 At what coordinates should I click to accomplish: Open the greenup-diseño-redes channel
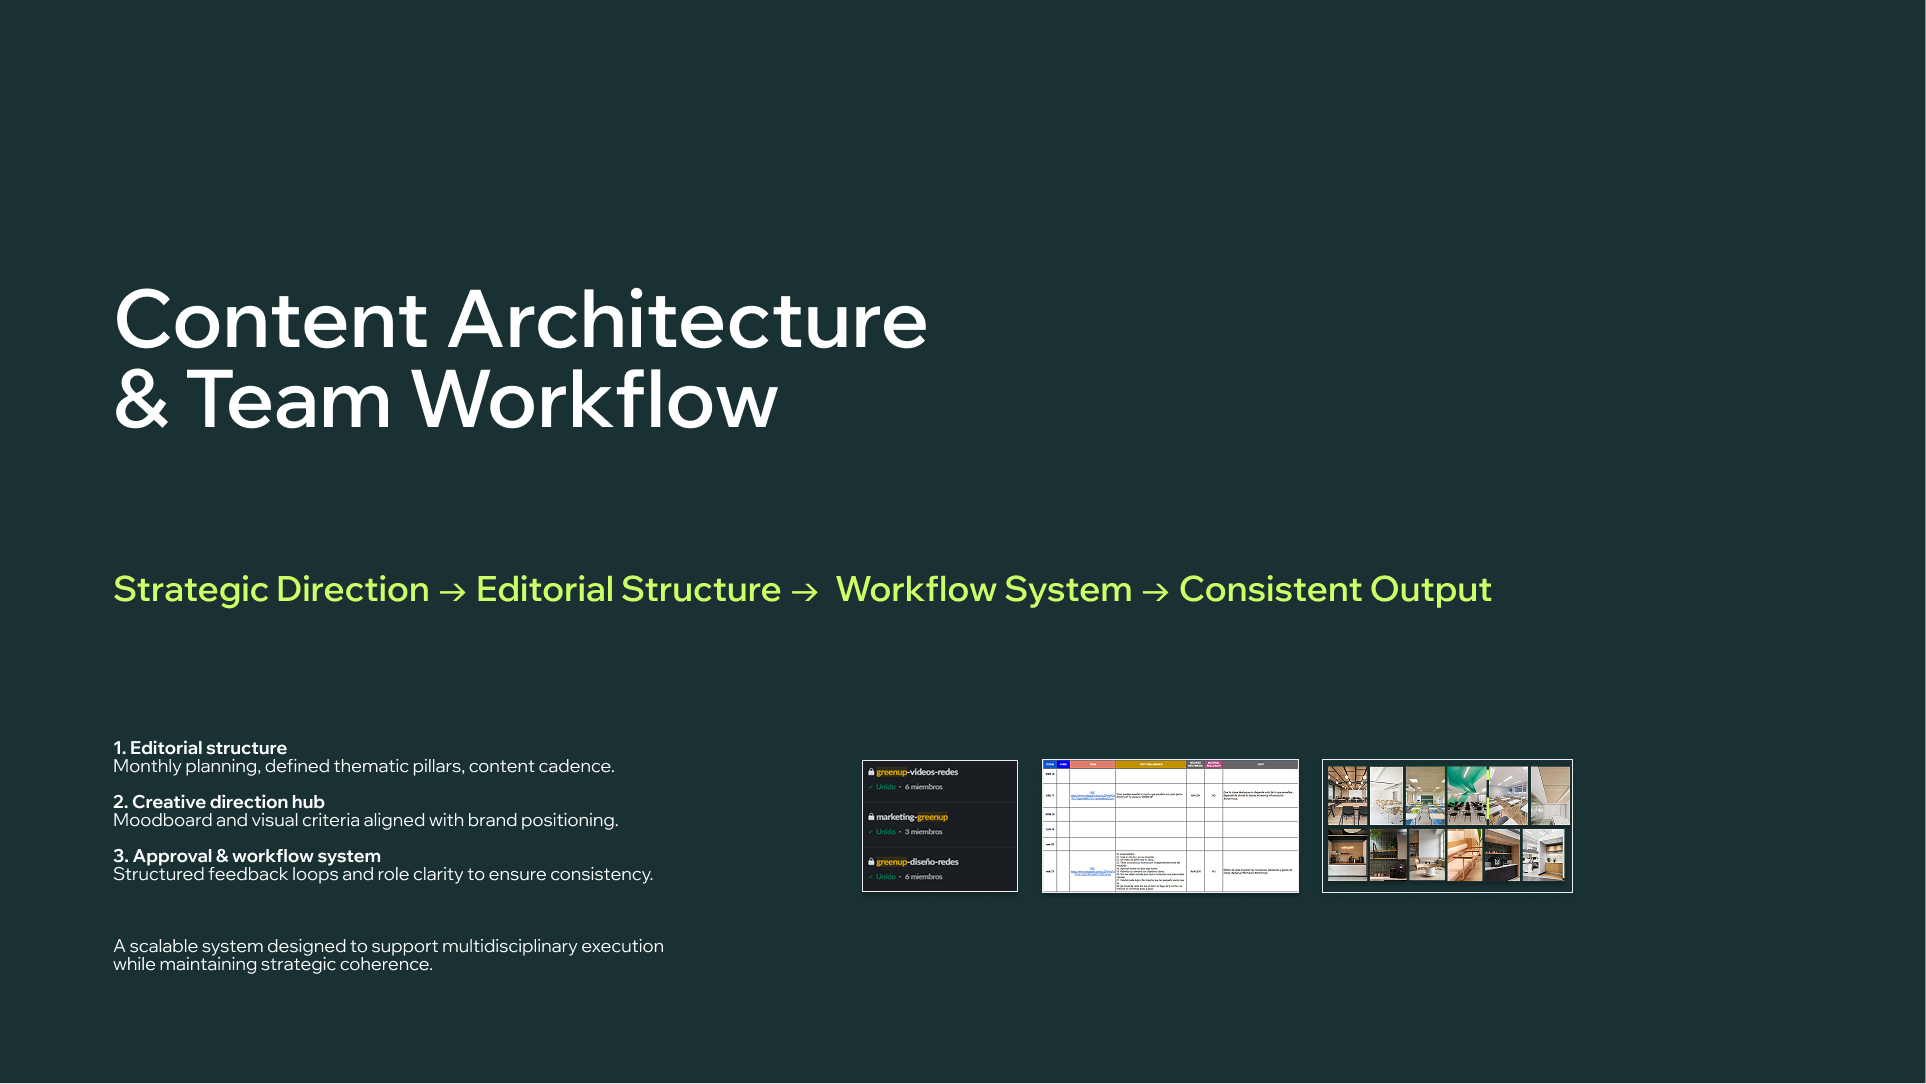917,862
